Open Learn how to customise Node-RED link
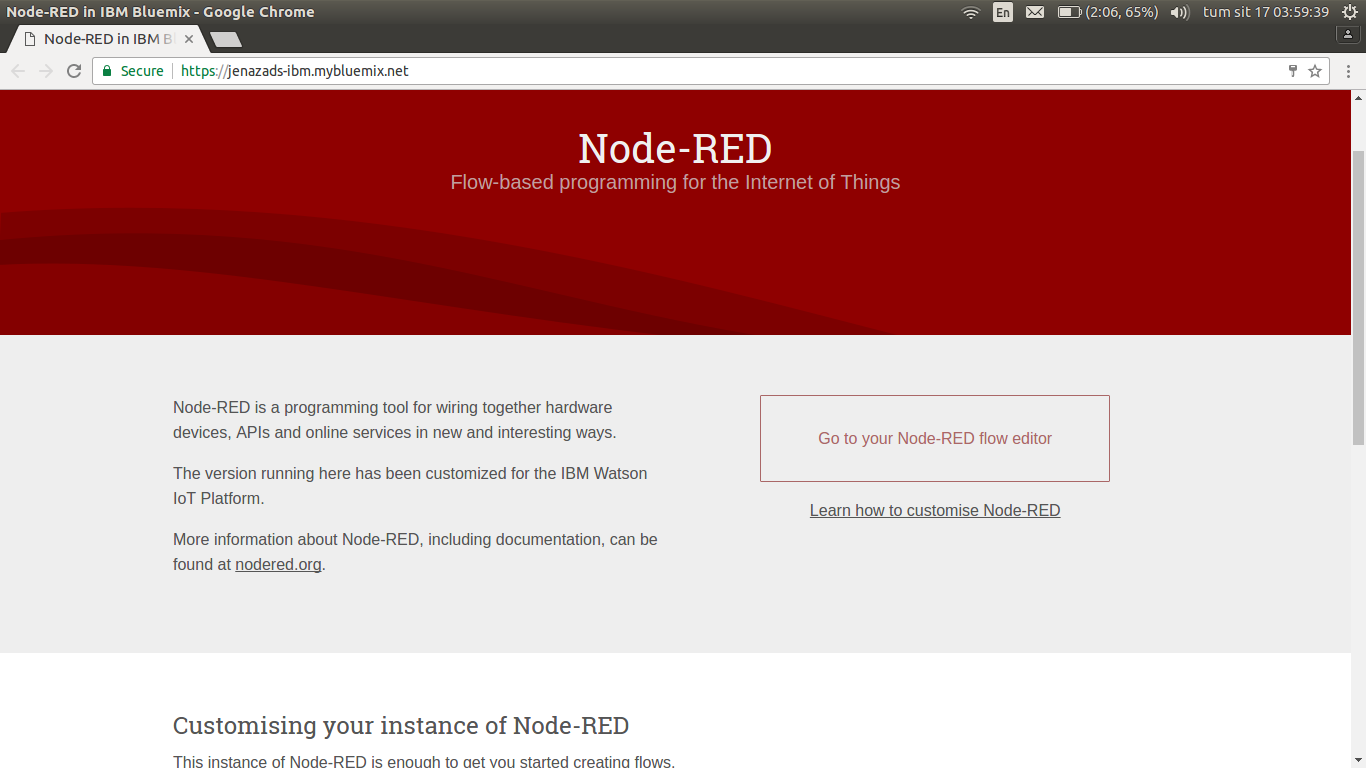 click(x=935, y=510)
